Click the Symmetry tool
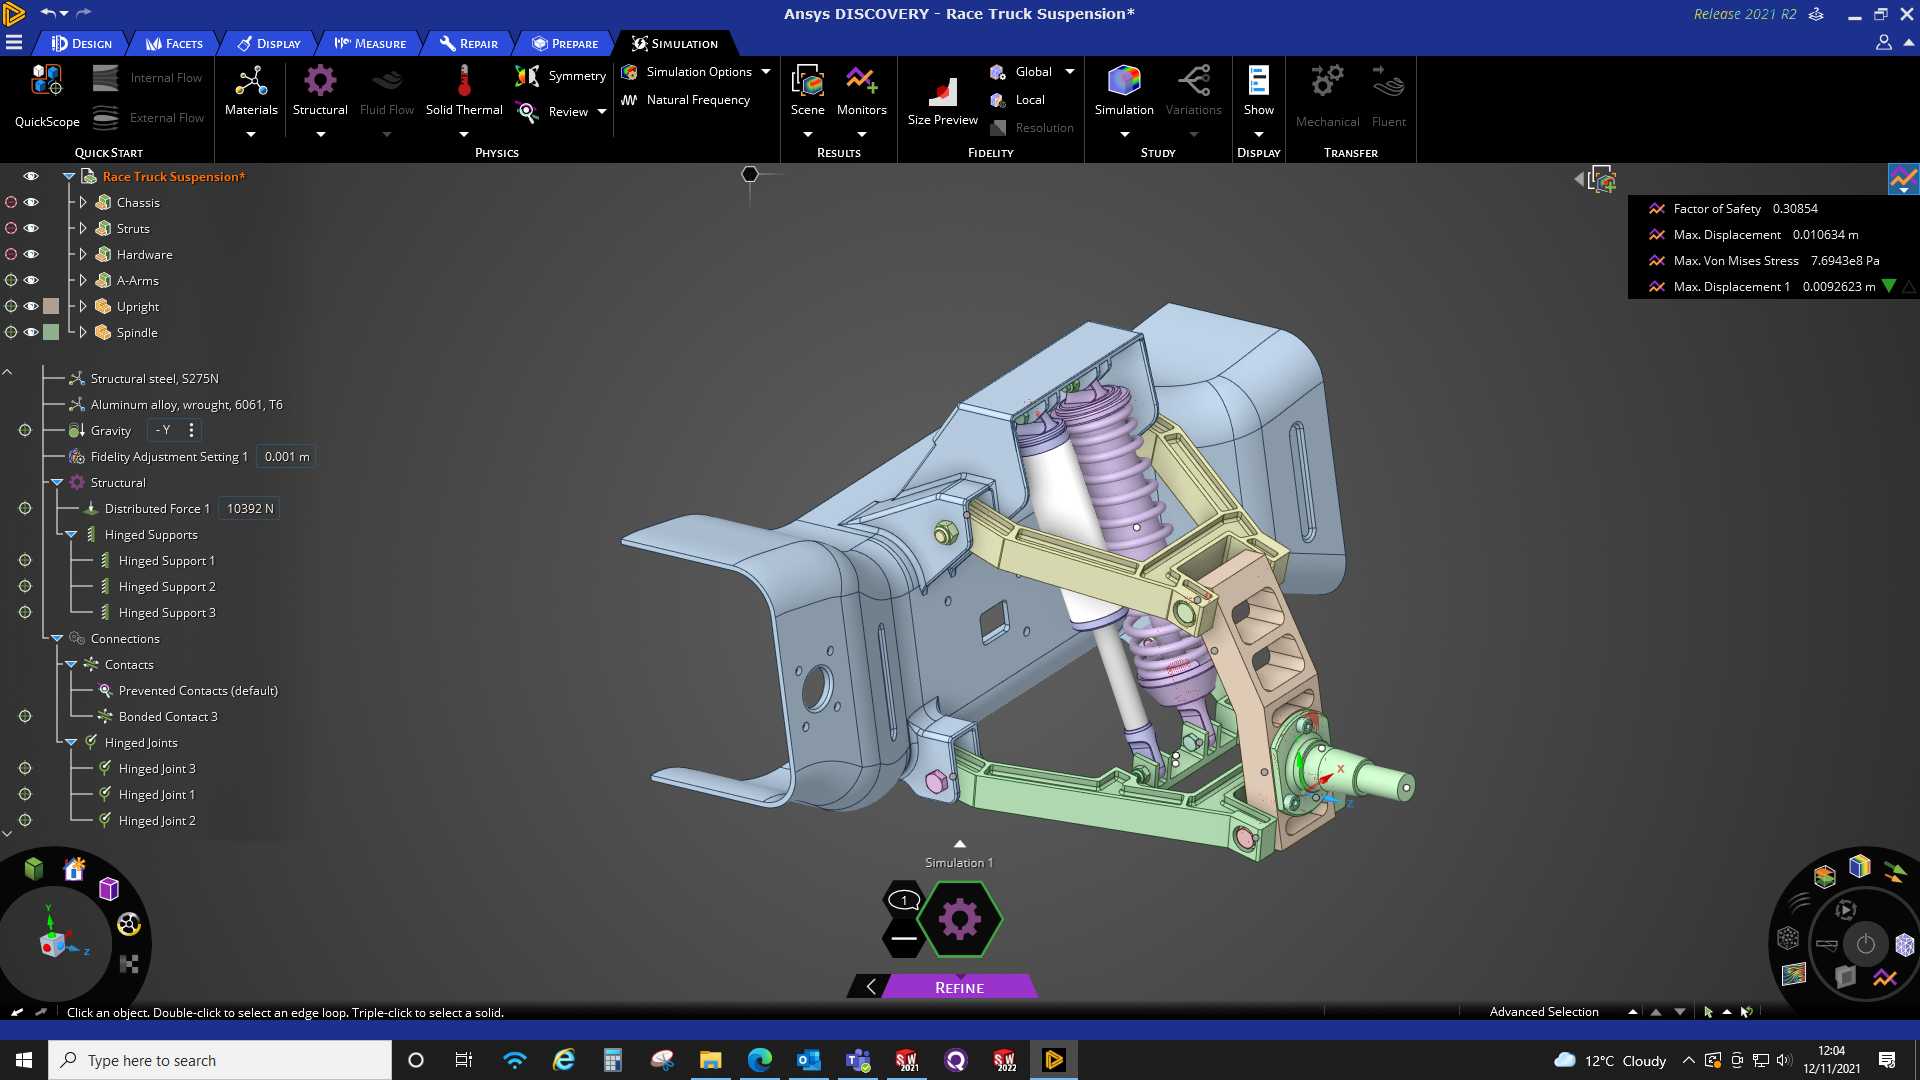The image size is (1920, 1080). pos(560,76)
